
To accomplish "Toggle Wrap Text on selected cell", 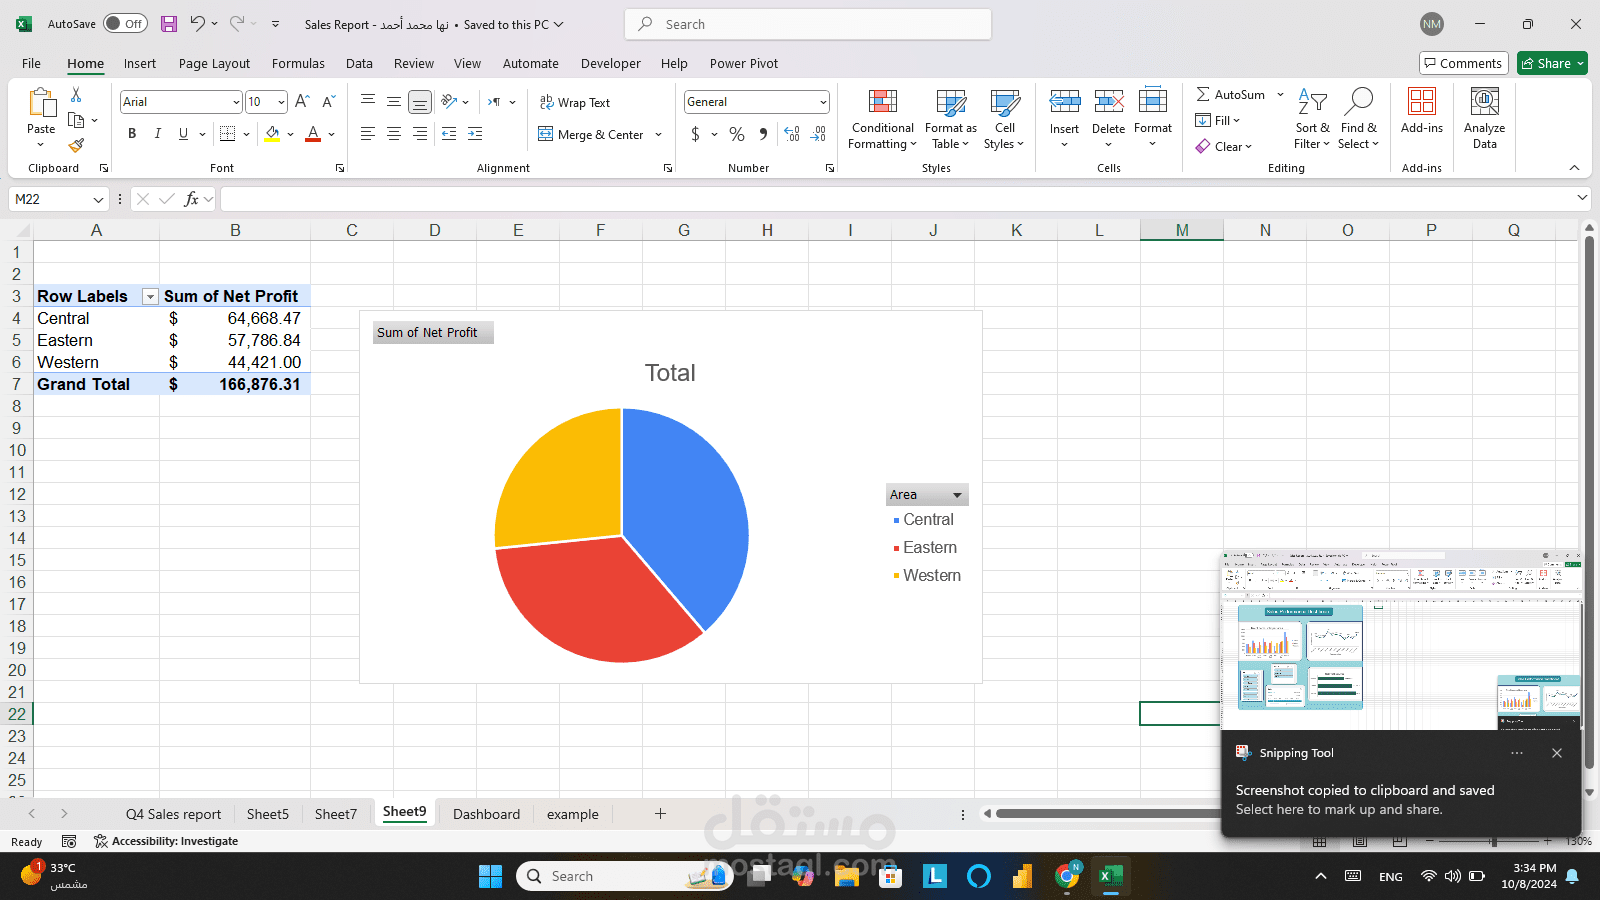I will (x=575, y=102).
